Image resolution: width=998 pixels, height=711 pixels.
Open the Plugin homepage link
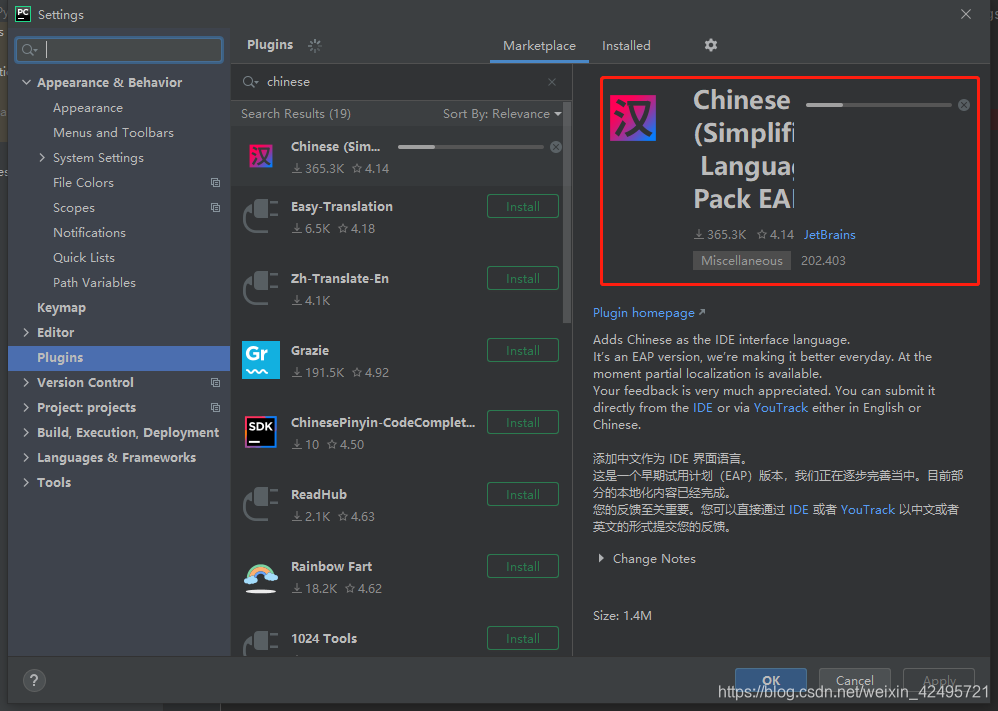click(x=649, y=313)
